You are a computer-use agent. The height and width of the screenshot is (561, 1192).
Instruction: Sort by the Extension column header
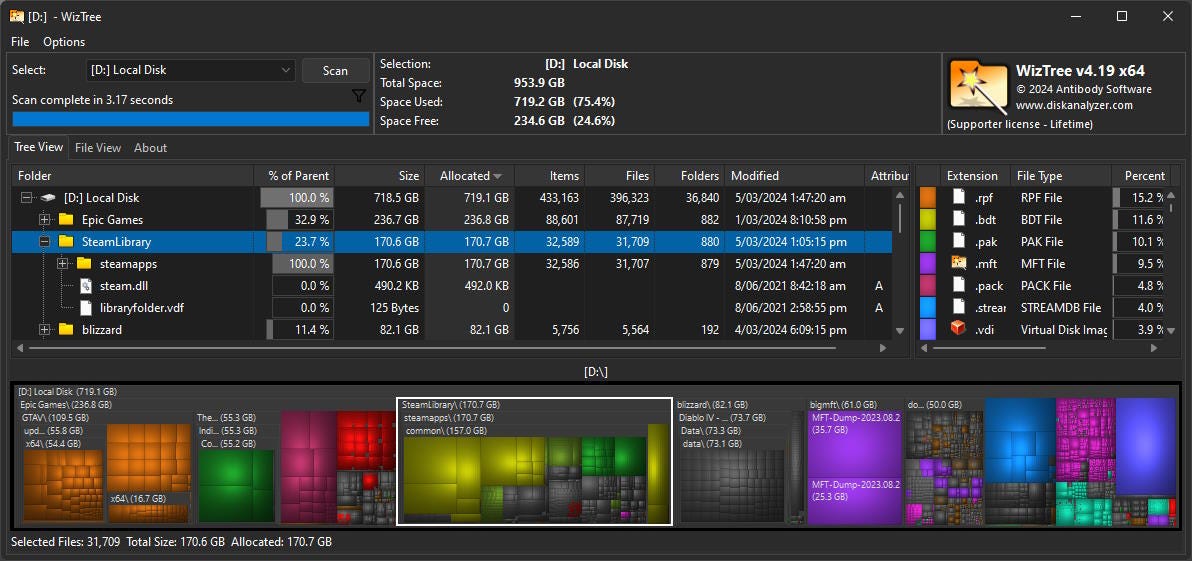click(975, 176)
